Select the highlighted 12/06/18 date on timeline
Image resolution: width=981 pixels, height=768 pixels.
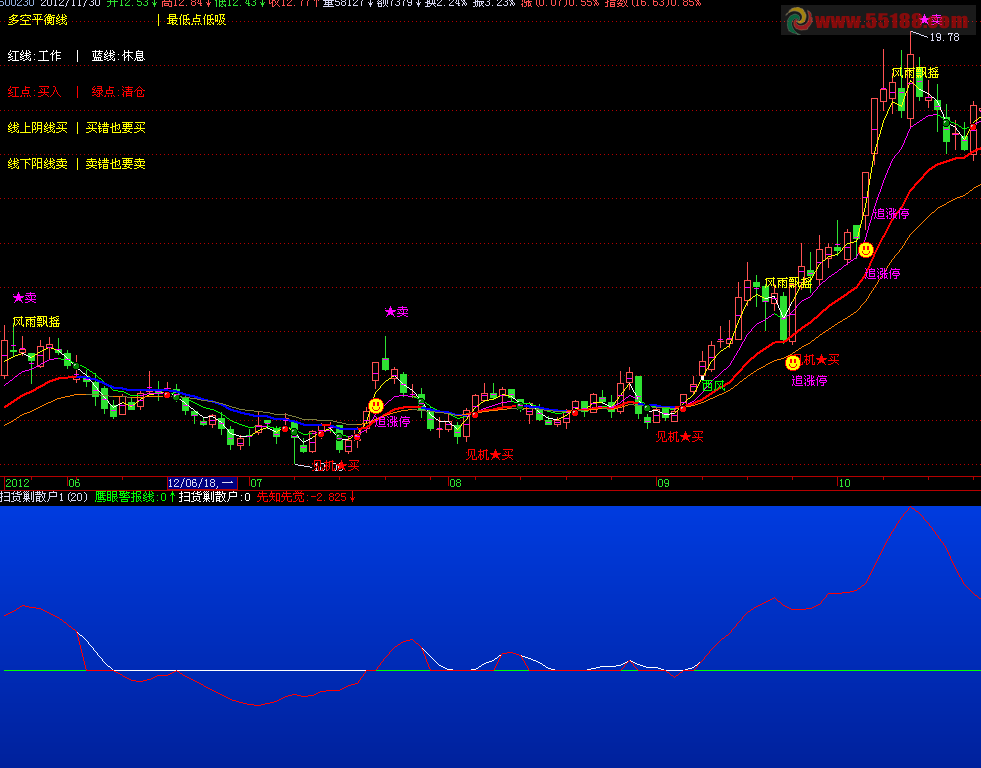pyautogui.click(x=202, y=483)
